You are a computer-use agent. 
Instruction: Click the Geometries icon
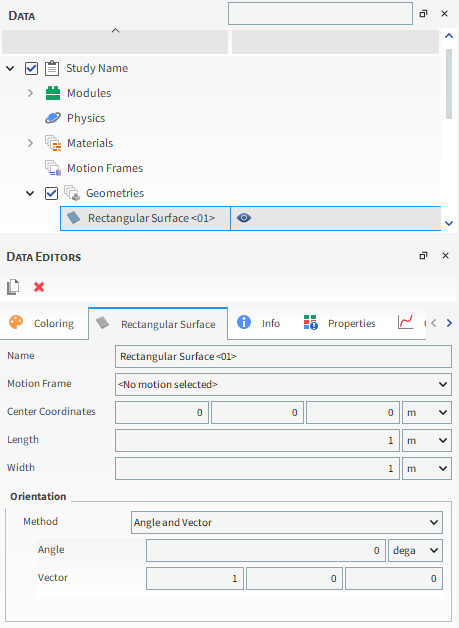[72, 193]
